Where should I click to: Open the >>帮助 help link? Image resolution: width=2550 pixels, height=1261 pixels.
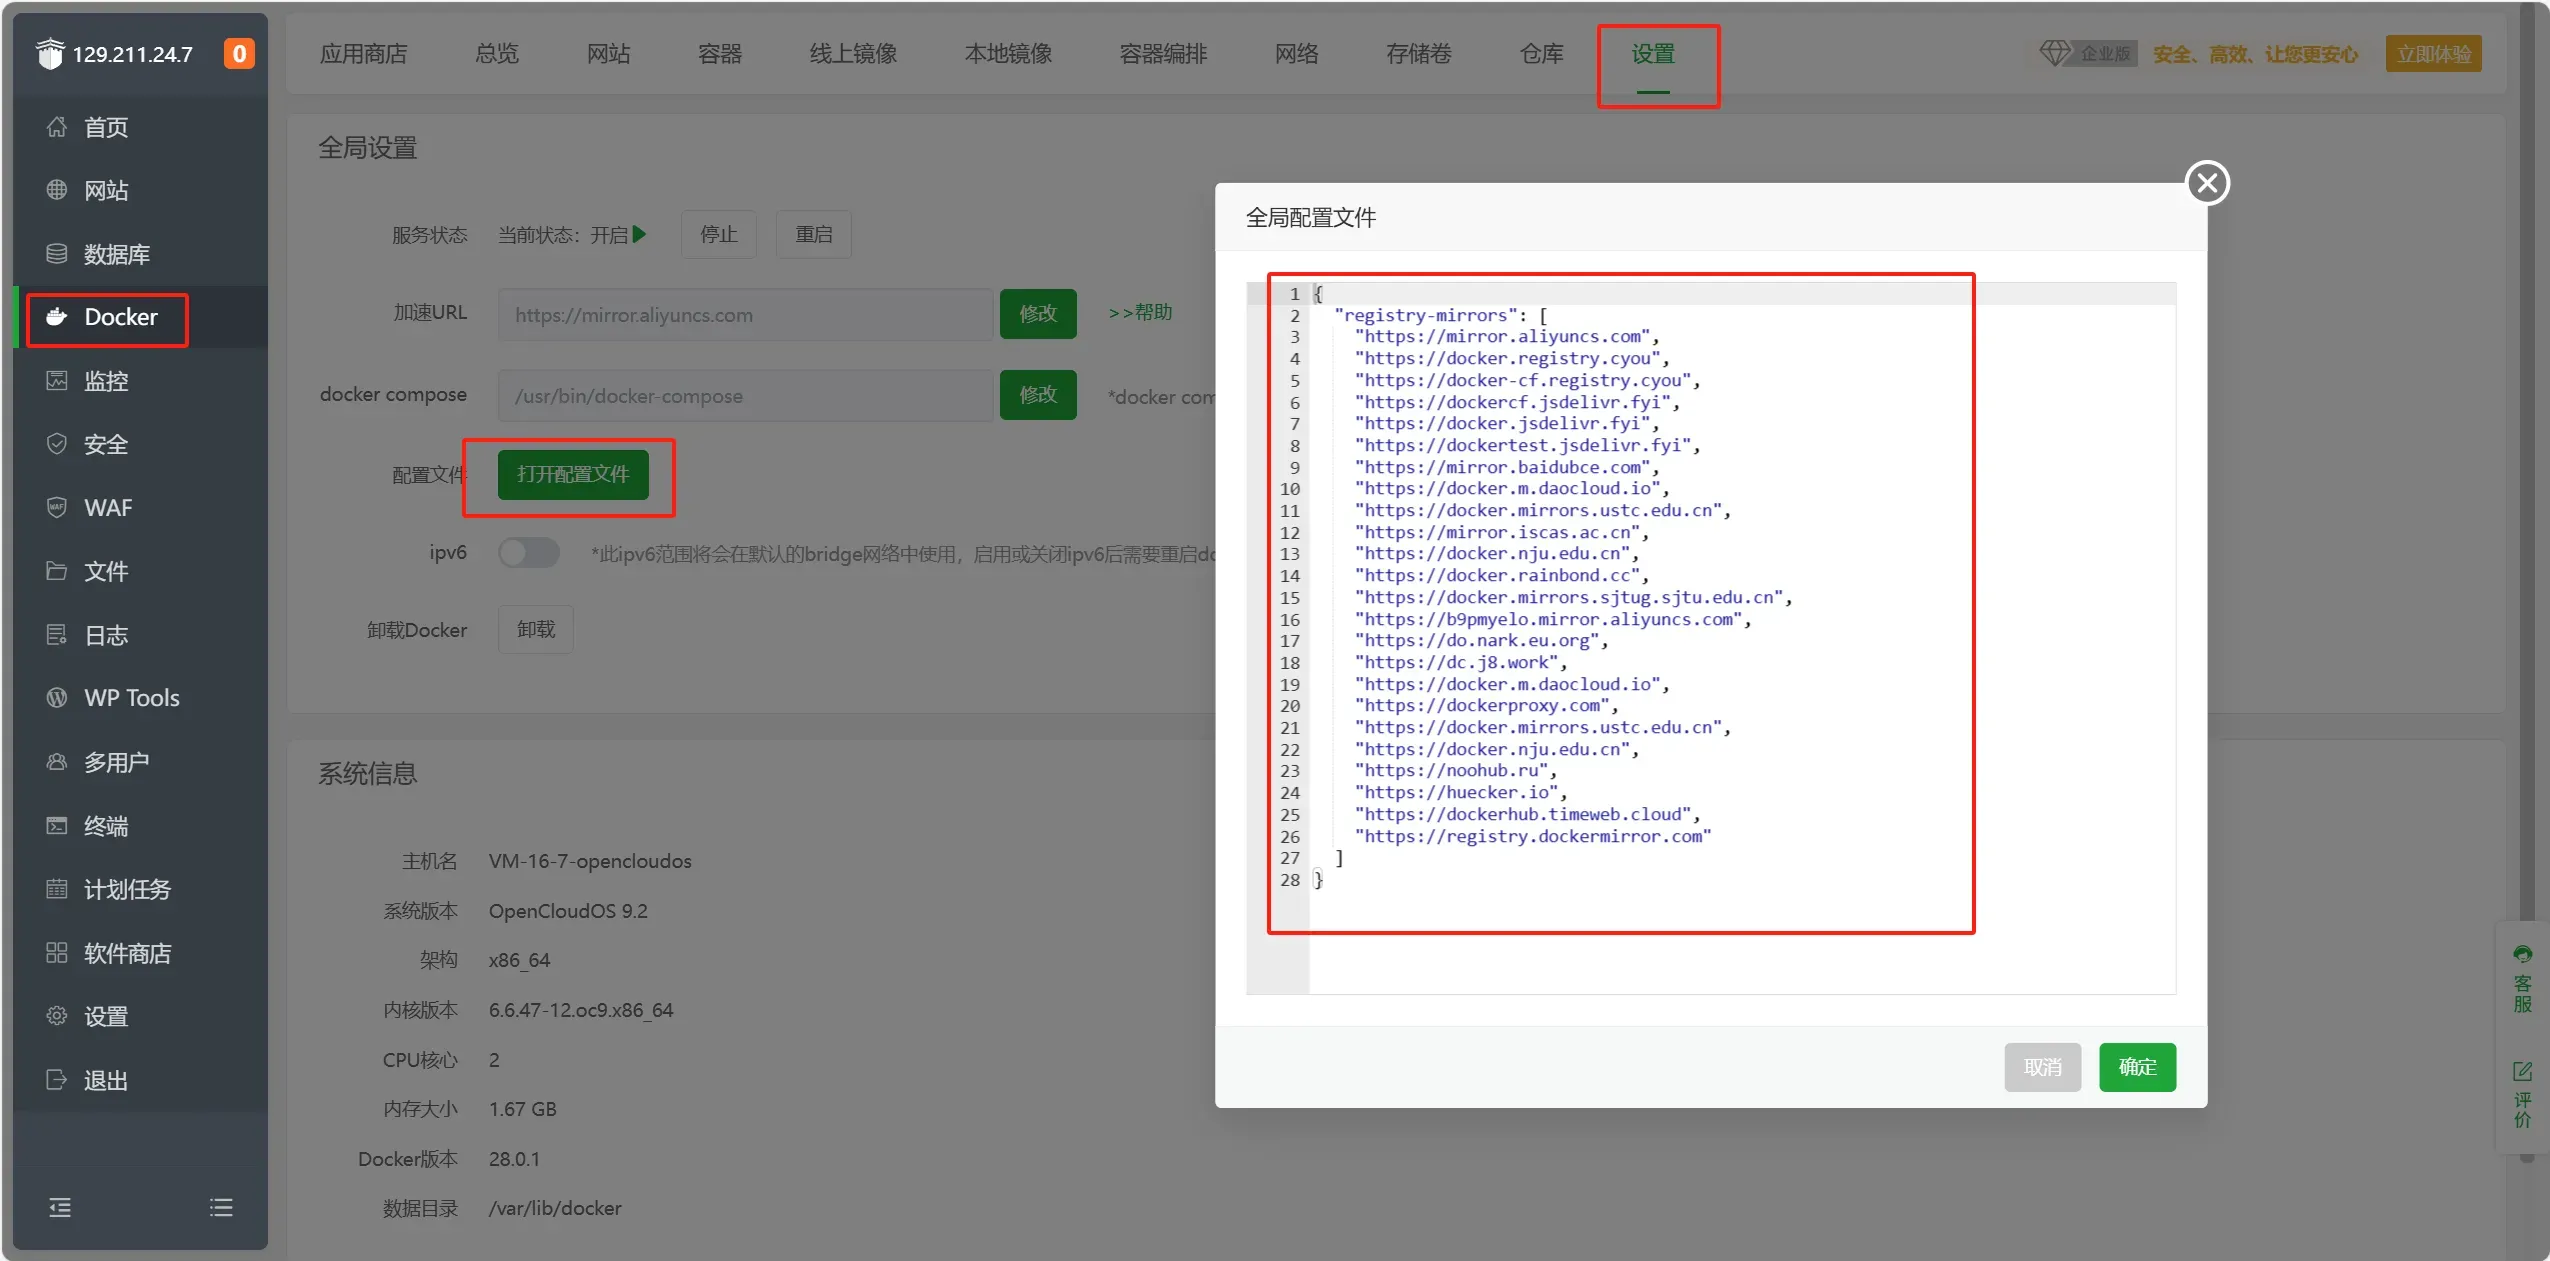click(1140, 312)
